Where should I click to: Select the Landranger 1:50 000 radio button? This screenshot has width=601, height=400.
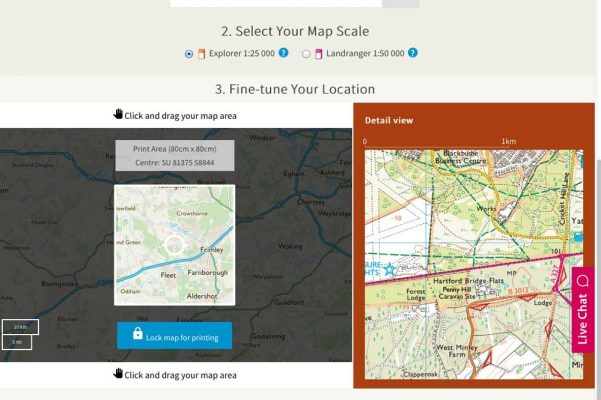coord(306,54)
